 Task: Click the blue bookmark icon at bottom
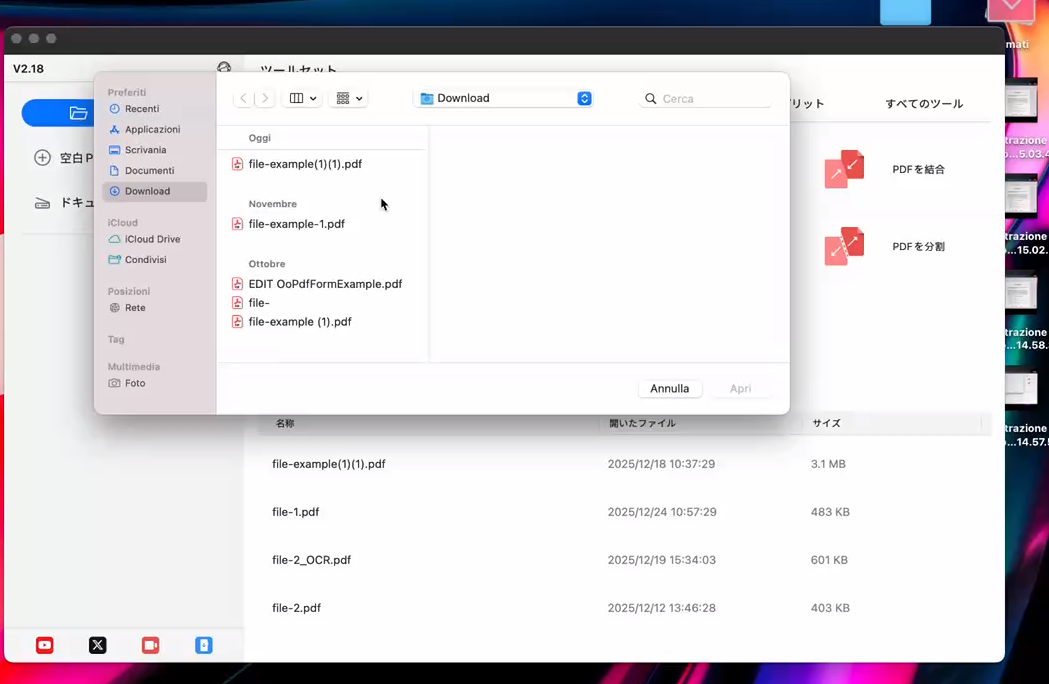click(204, 645)
